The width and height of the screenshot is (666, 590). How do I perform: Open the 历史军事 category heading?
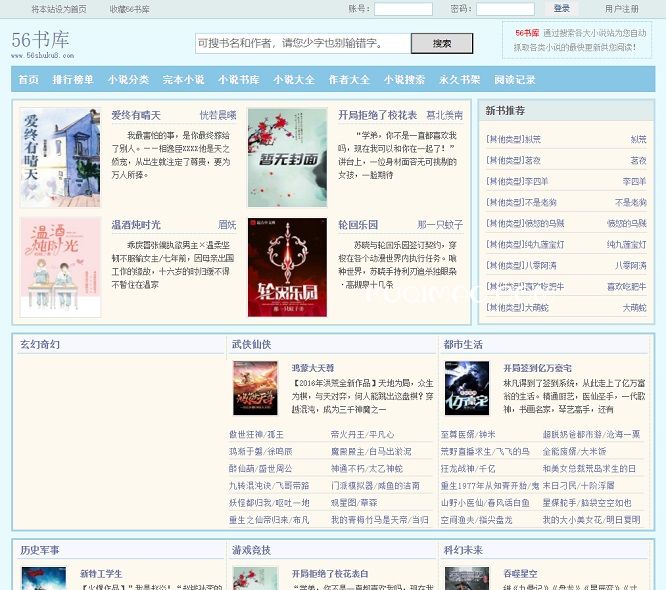pyautogui.click(x=40, y=550)
